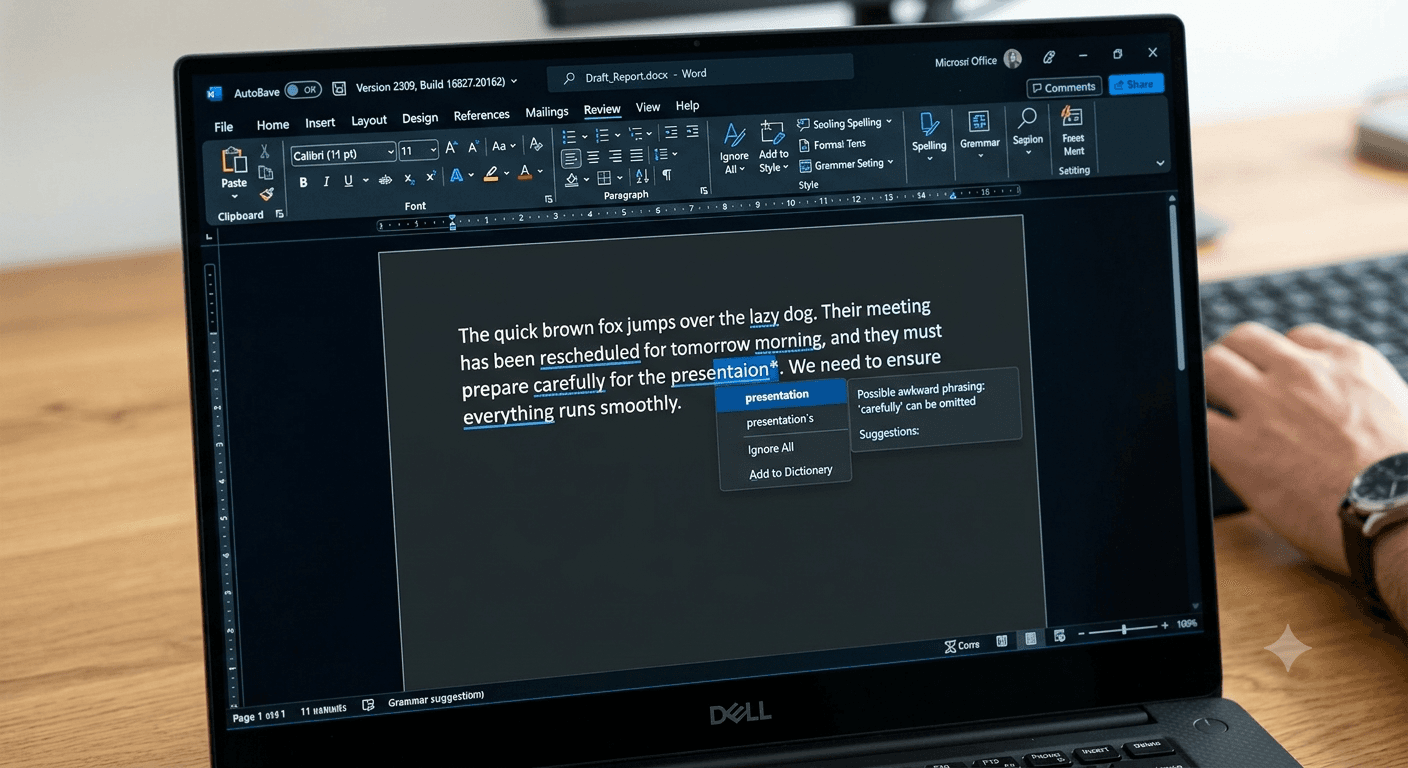This screenshot has height=768, width=1408.
Task: Apply Underline formatting
Action: [348, 181]
